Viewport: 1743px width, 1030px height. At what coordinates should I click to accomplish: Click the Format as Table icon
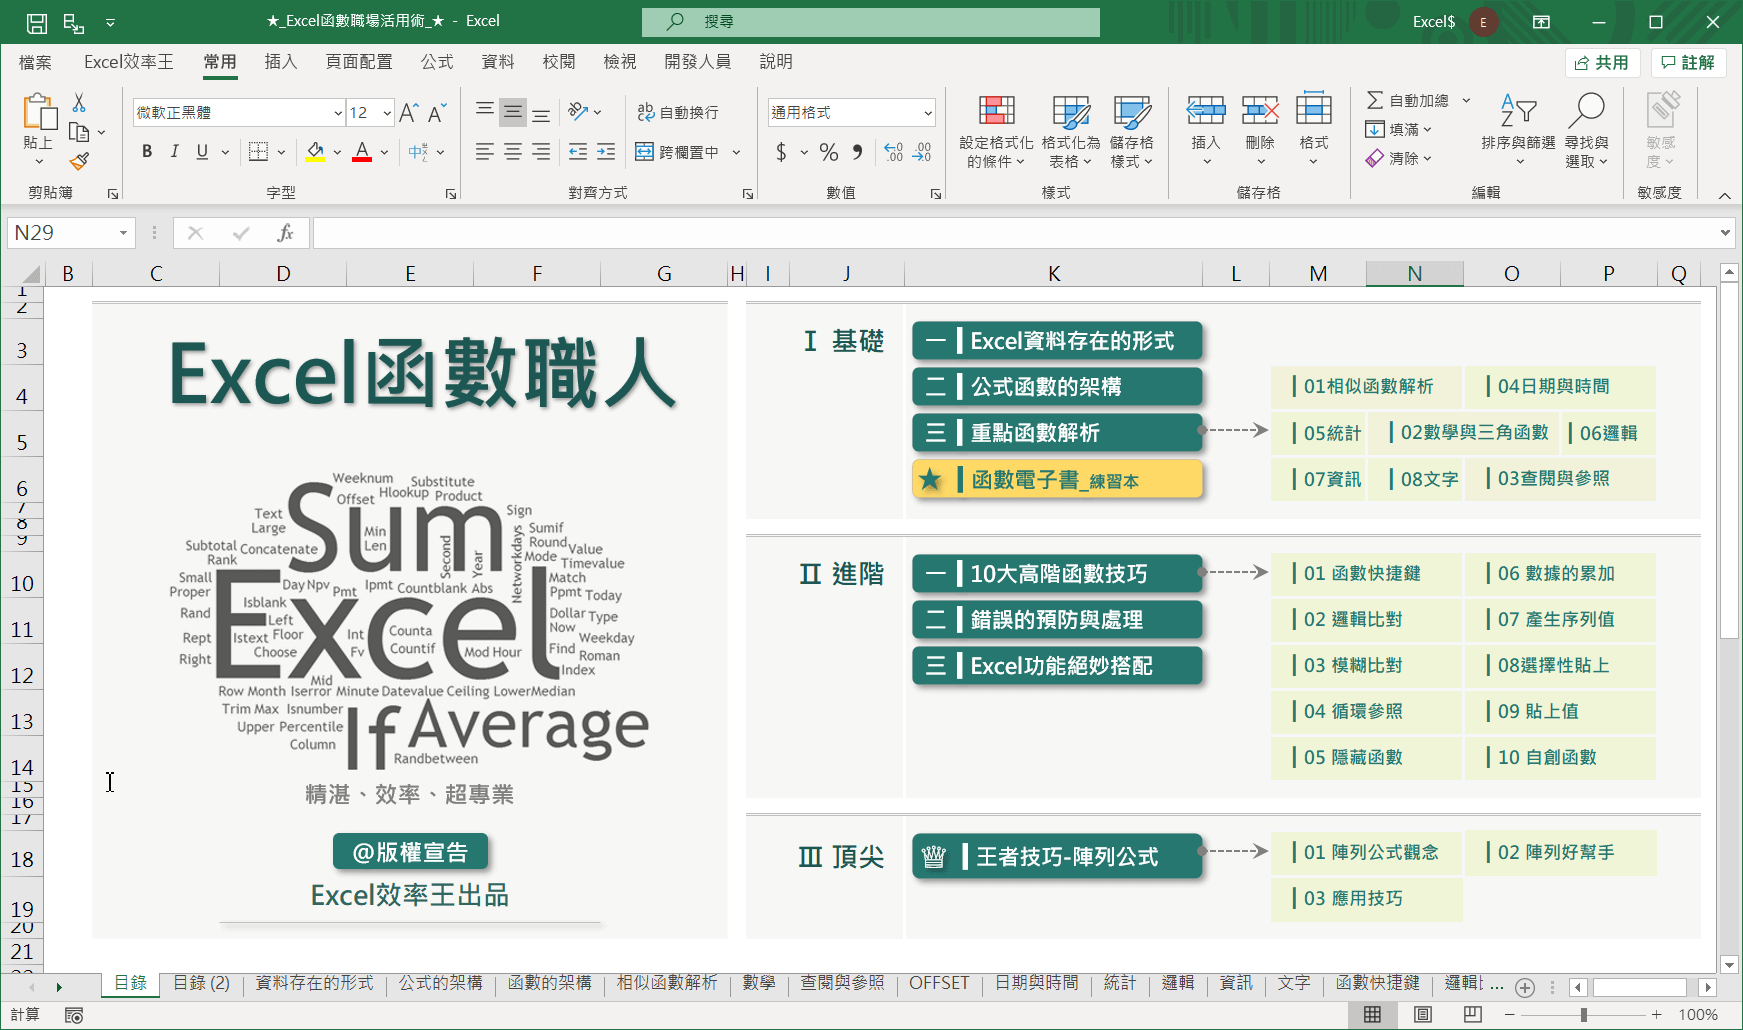coord(1070,111)
